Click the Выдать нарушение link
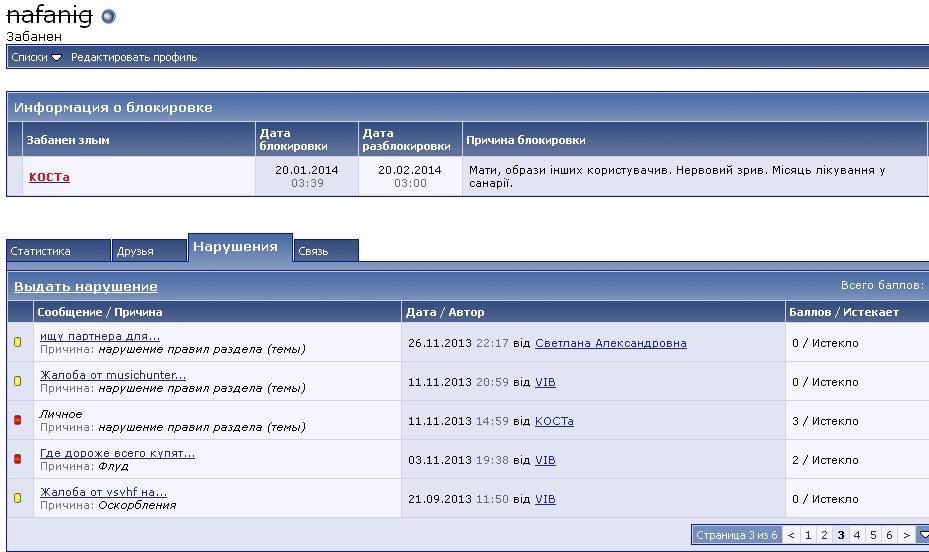The height and width of the screenshot is (552, 929). pos(85,287)
